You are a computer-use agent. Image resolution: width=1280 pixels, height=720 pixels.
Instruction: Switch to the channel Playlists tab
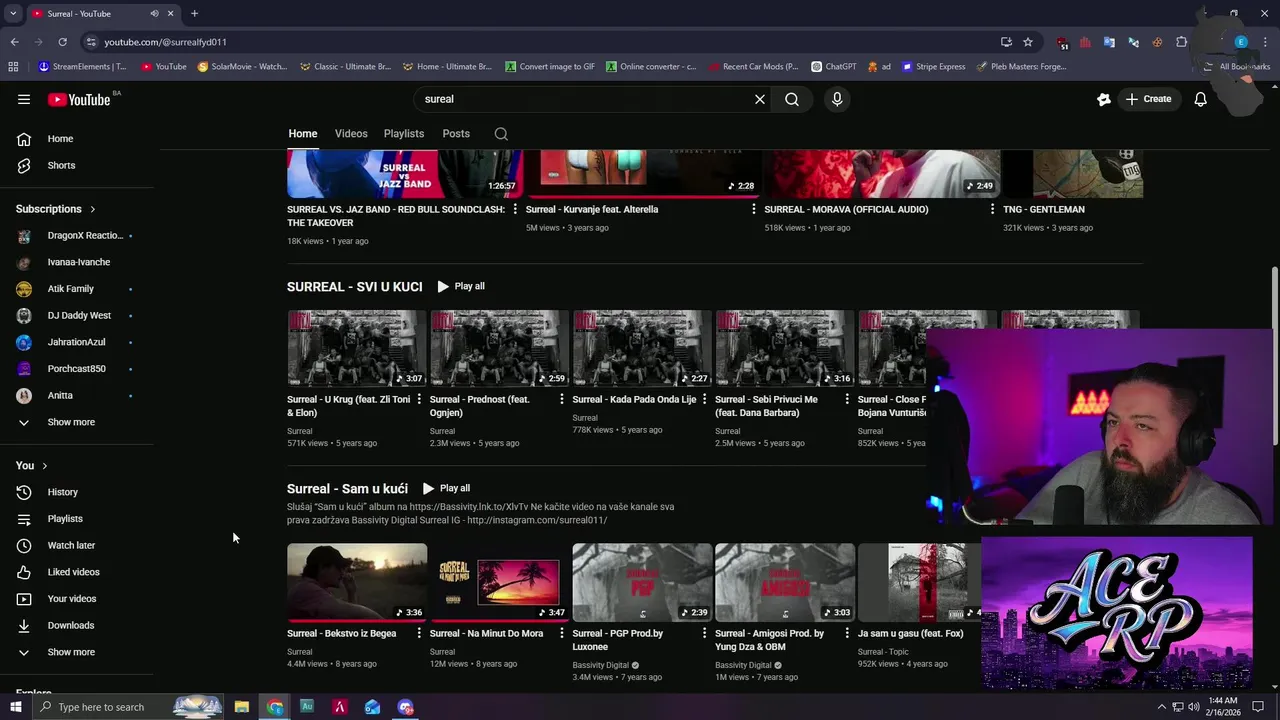pos(404,134)
